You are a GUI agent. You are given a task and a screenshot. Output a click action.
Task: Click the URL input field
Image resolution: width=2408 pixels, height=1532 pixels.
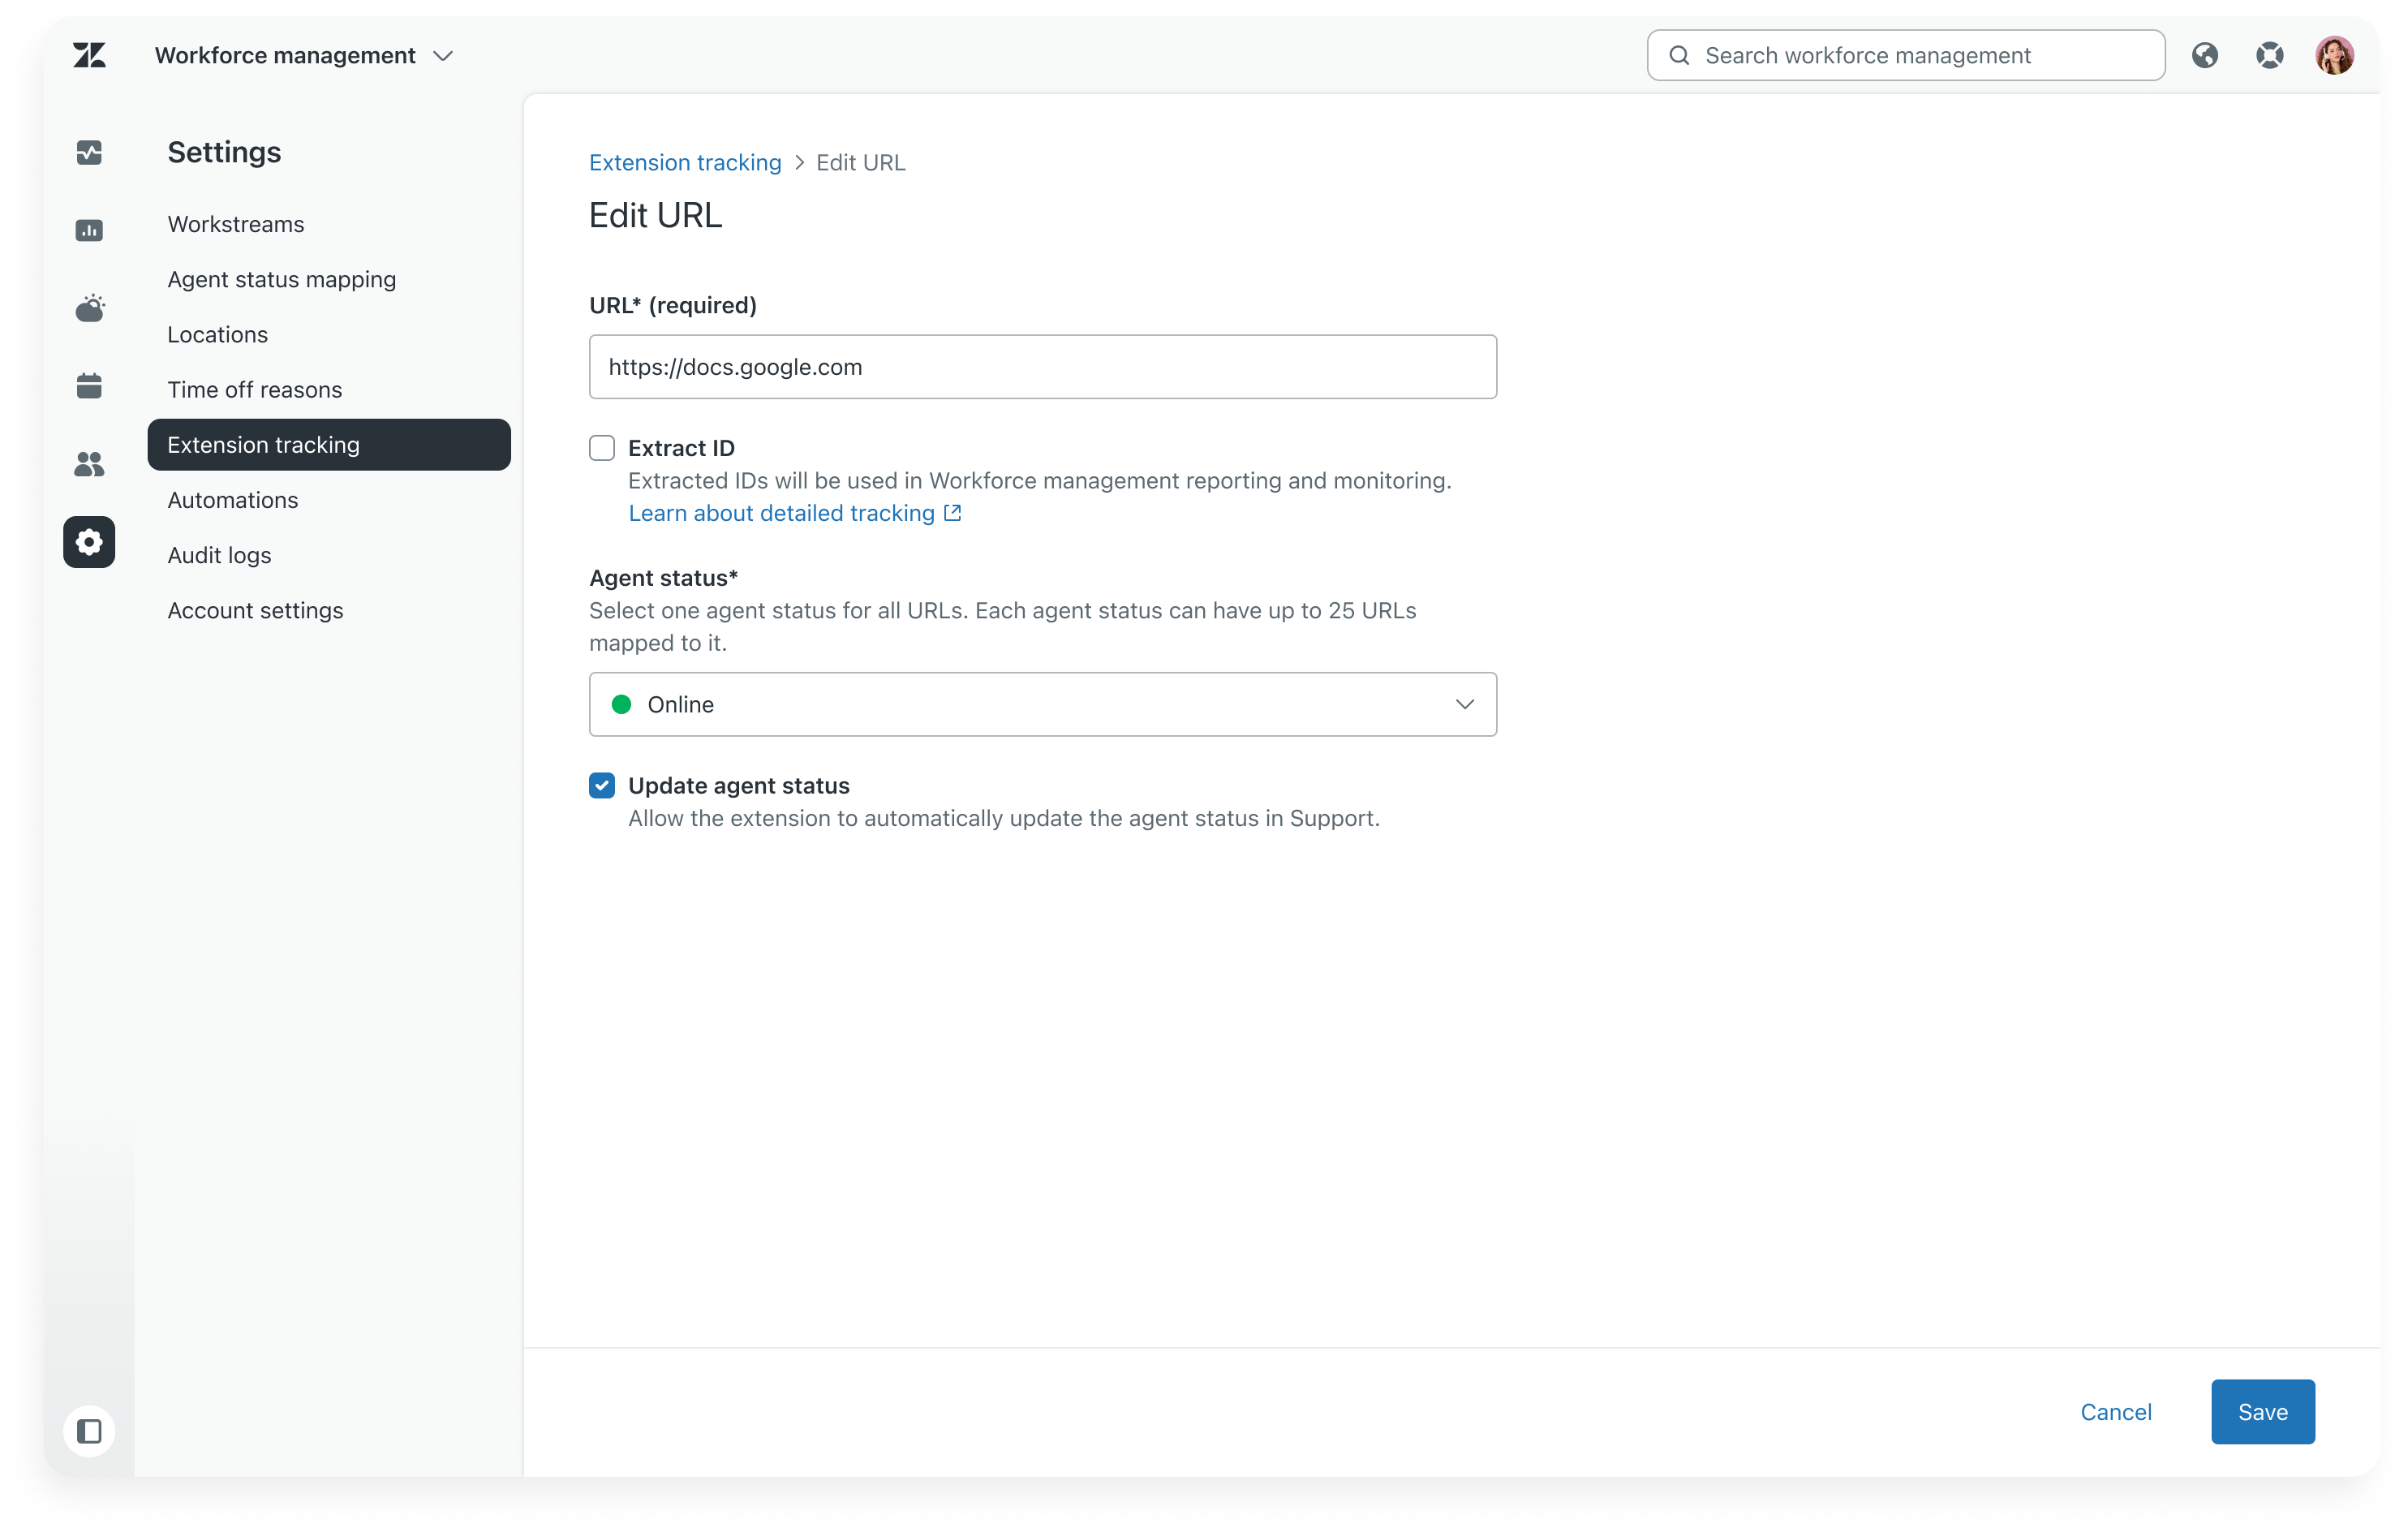pyautogui.click(x=1043, y=367)
